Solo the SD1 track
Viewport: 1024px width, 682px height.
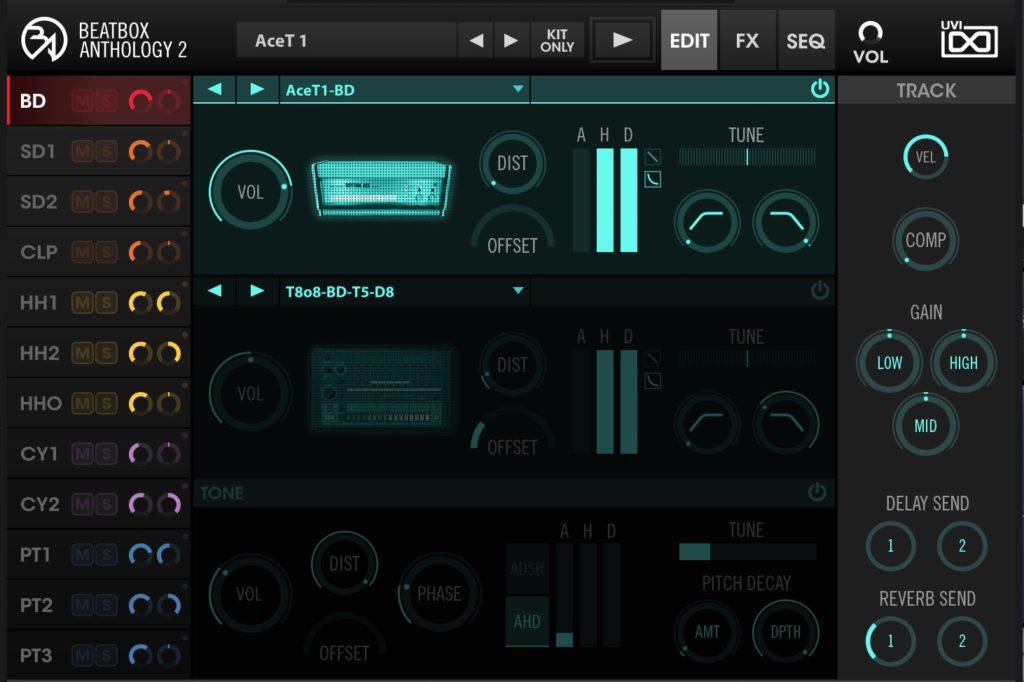click(x=106, y=152)
